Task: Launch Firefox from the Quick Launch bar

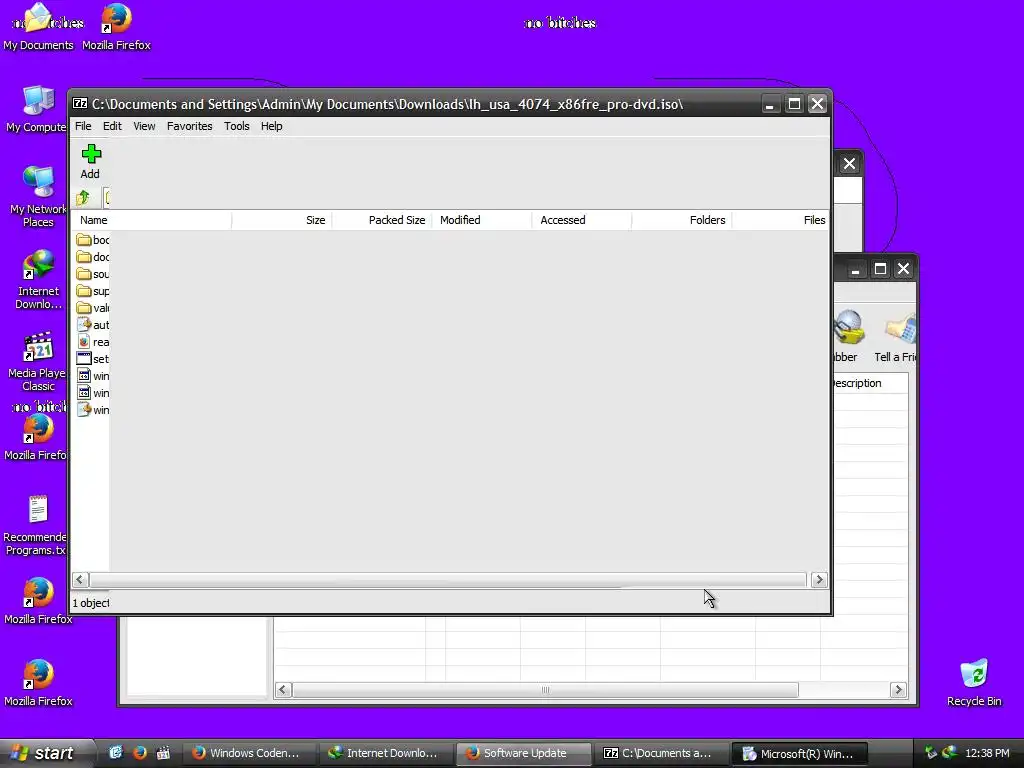Action: click(x=140, y=753)
